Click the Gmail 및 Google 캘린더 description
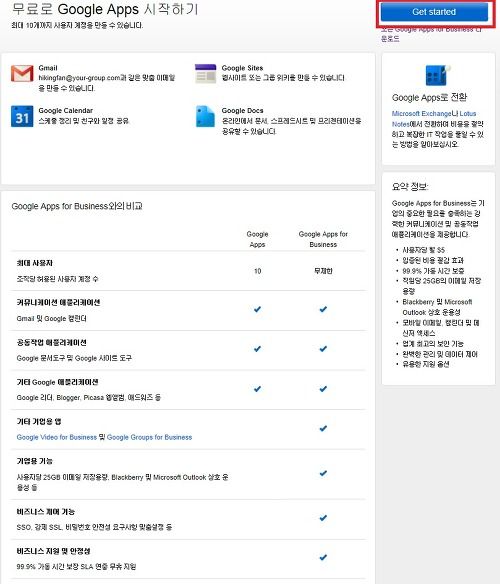This screenshot has height=584, width=500. pyautogui.click(x=51, y=319)
